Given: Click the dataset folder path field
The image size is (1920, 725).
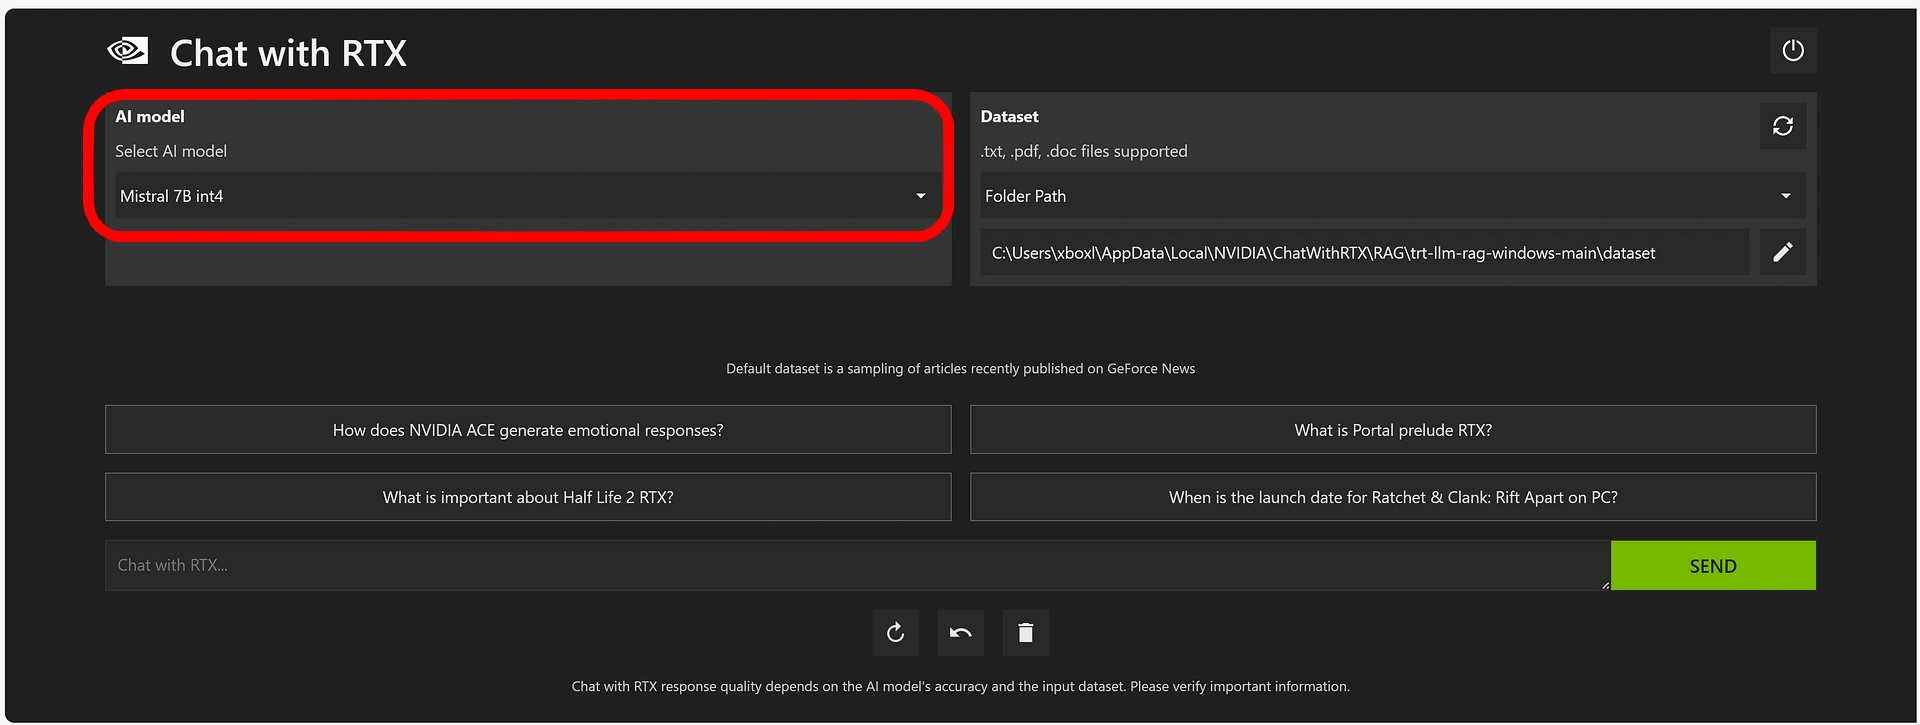Looking at the screenshot, I should (1364, 253).
